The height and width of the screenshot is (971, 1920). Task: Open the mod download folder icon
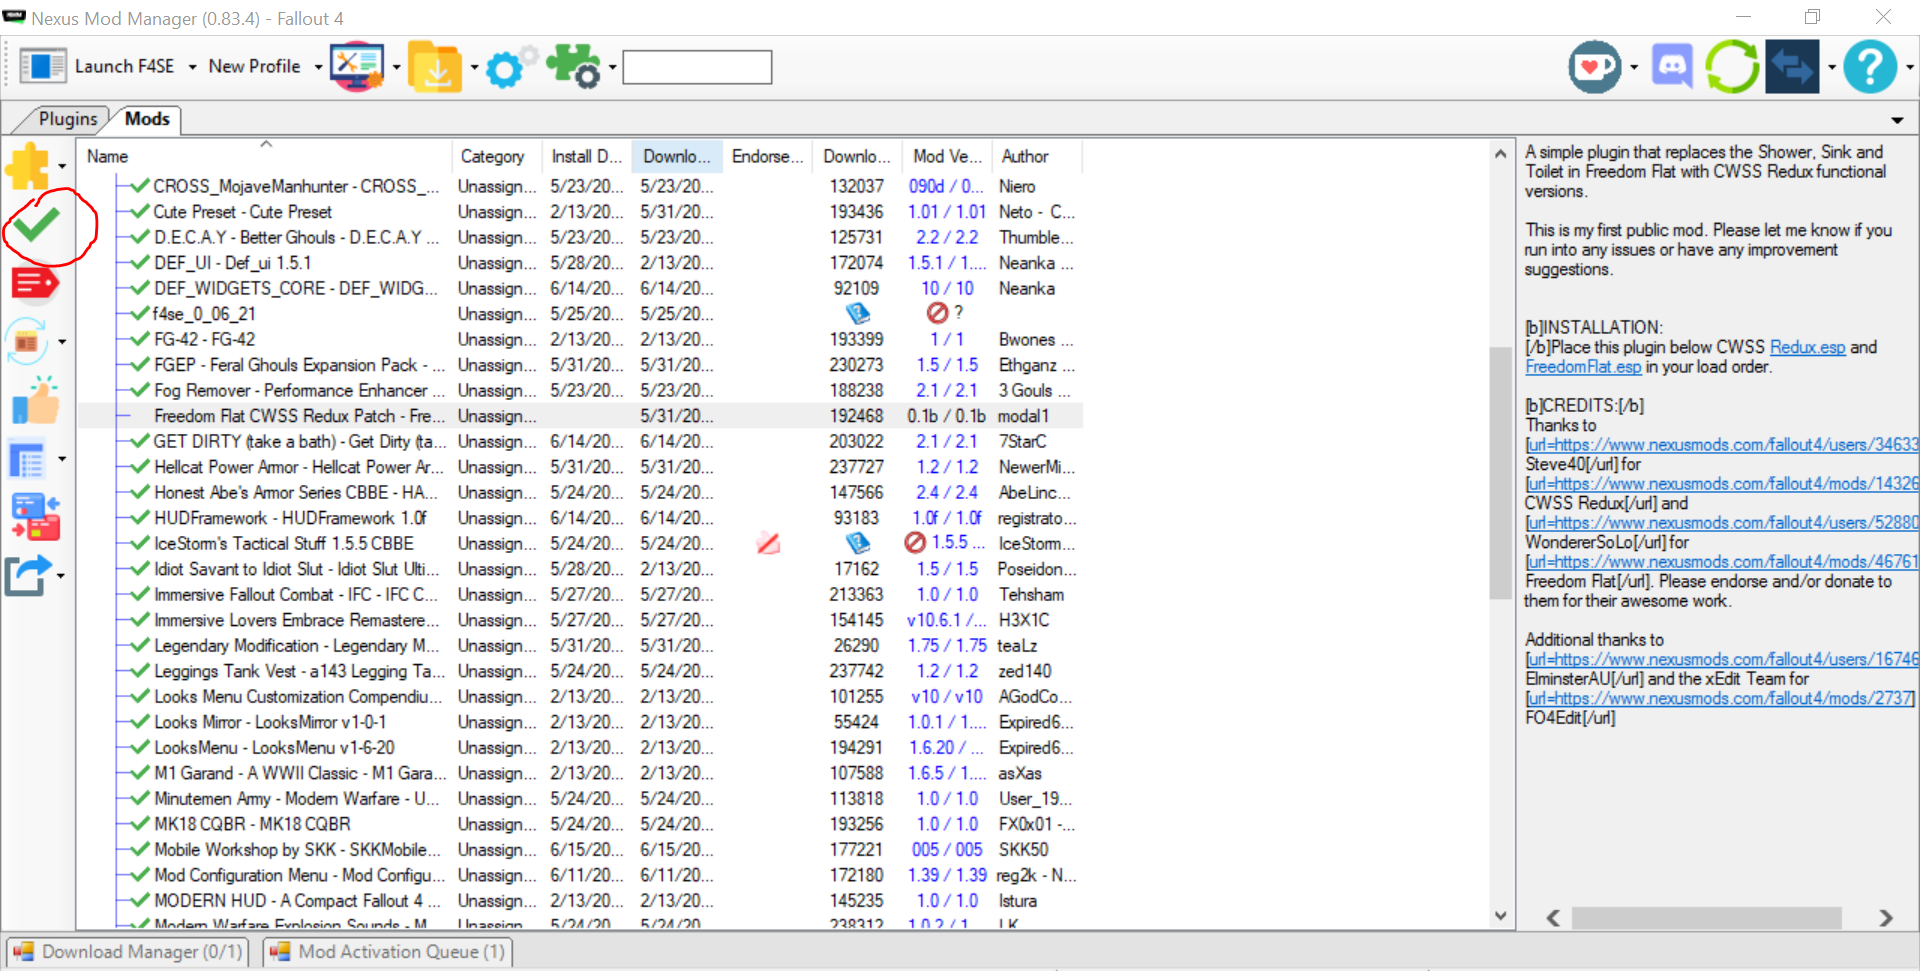(x=435, y=67)
